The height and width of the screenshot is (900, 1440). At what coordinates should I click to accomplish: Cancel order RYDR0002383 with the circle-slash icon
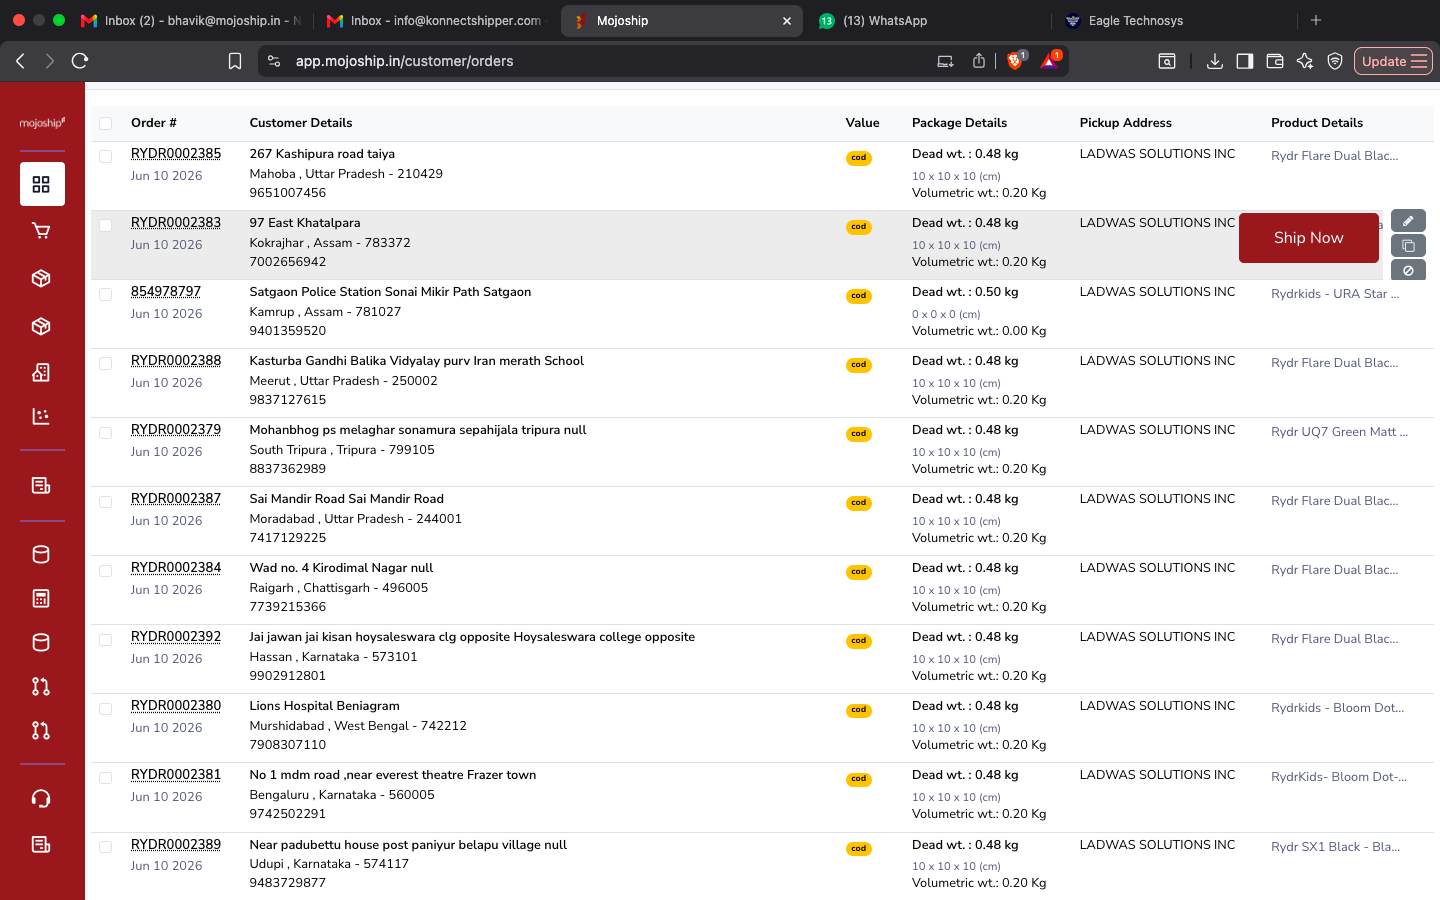click(1408, 270)
